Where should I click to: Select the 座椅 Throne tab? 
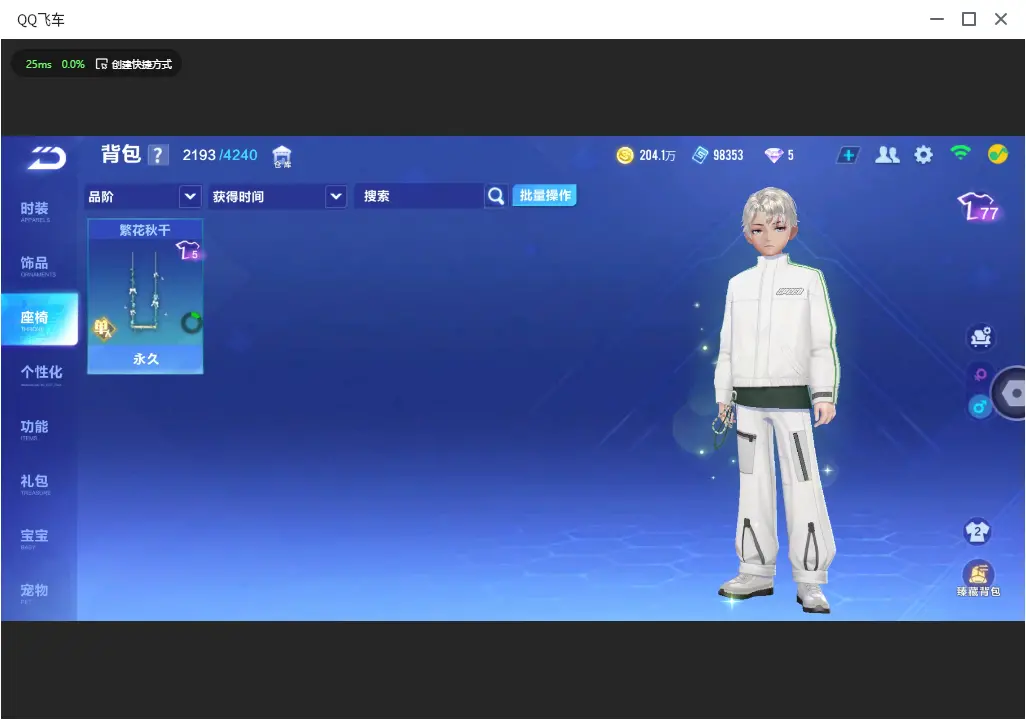[39, 319]
